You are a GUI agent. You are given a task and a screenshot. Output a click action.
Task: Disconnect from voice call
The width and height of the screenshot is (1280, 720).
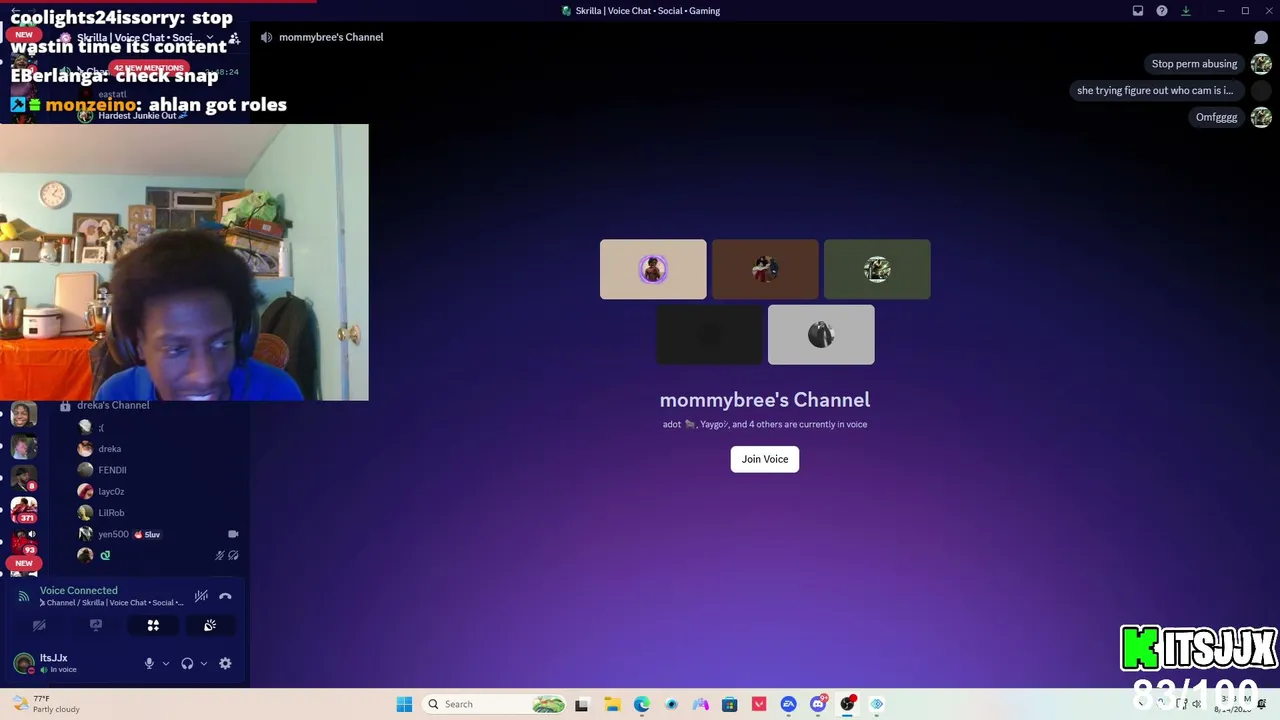pos(225,596)
